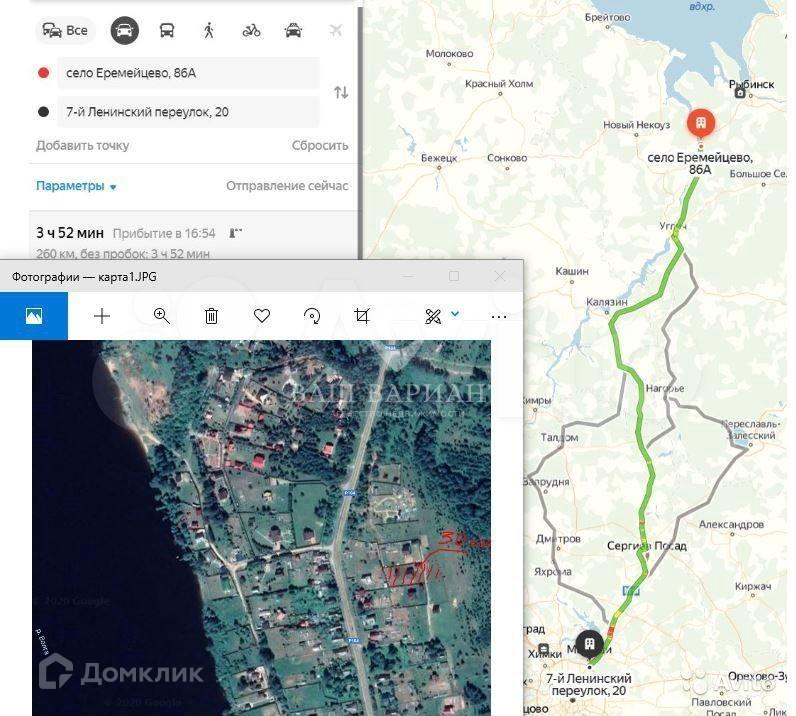Click the 'Красный Холм' map label
The width and height of the screenshot is (796, 716).
tap(499, 83)
